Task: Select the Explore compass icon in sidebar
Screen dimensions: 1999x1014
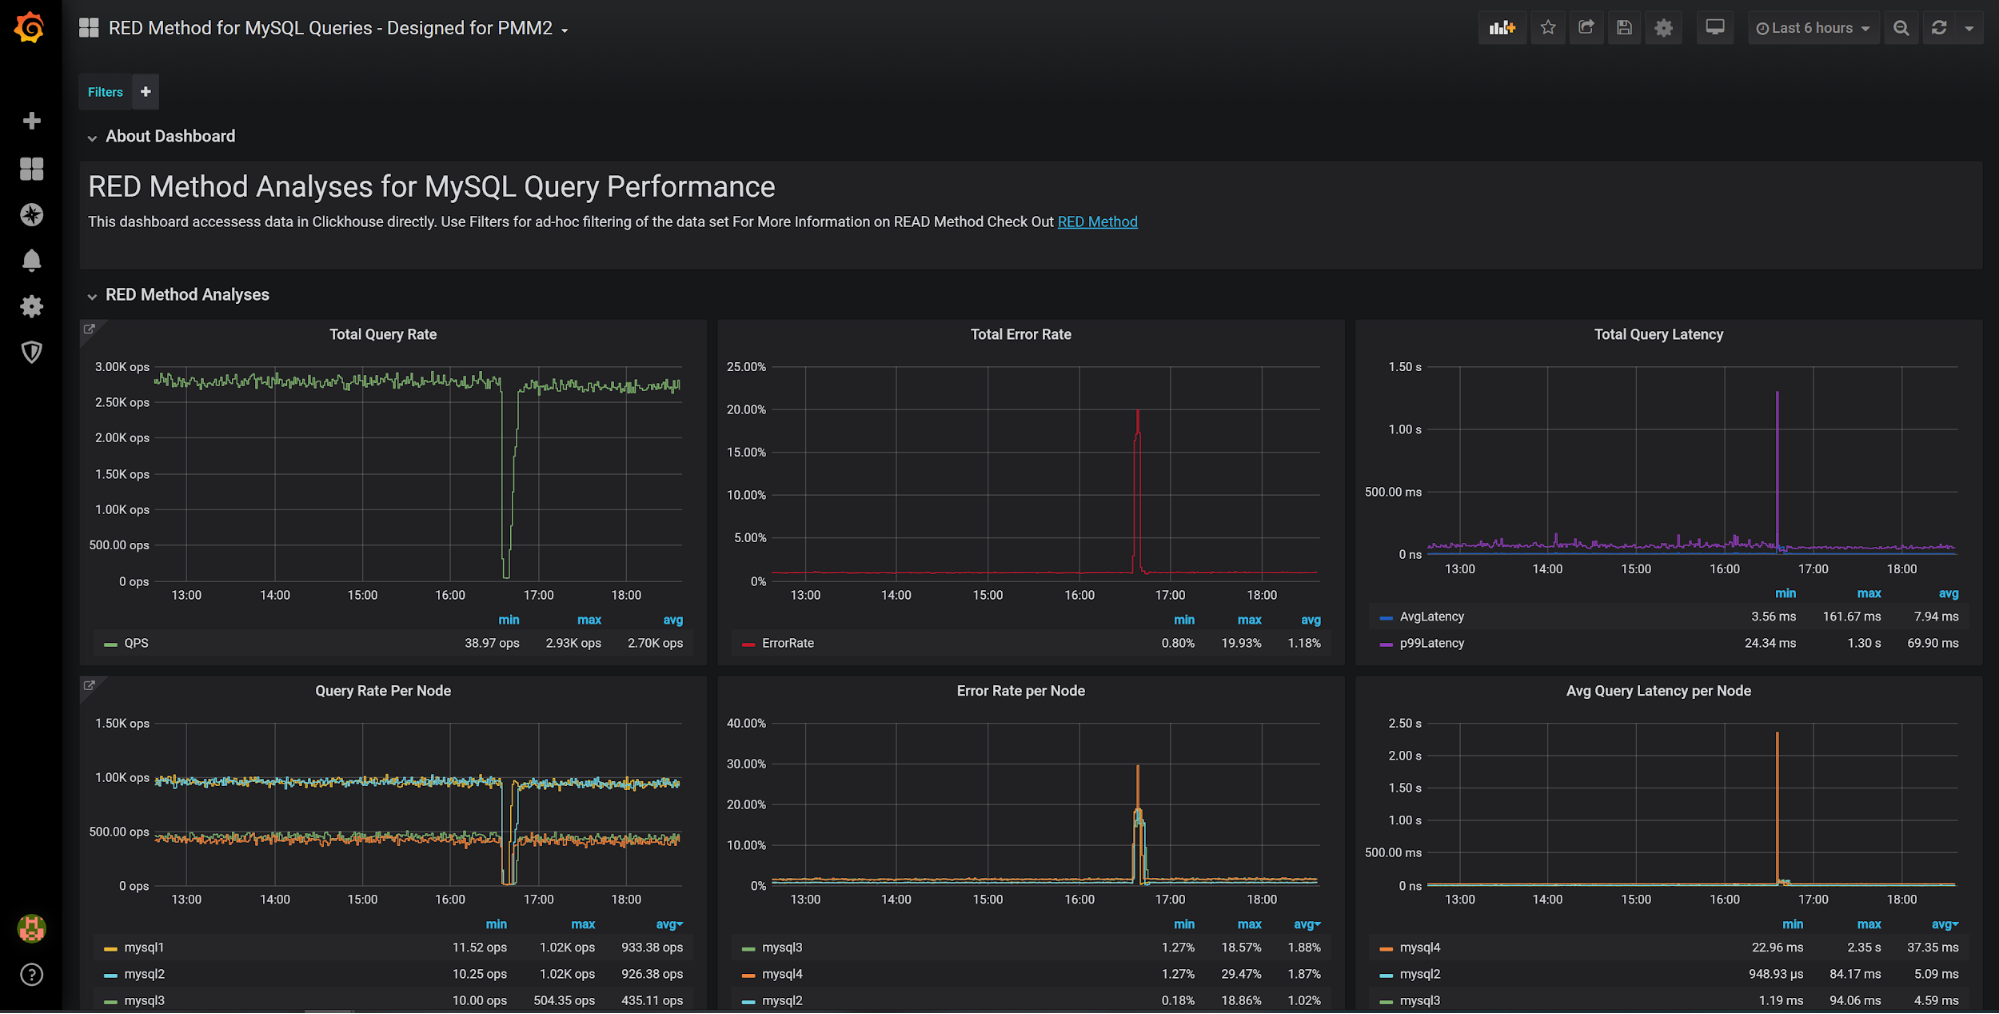Action: pyautogui.click(x=31, y=214)
